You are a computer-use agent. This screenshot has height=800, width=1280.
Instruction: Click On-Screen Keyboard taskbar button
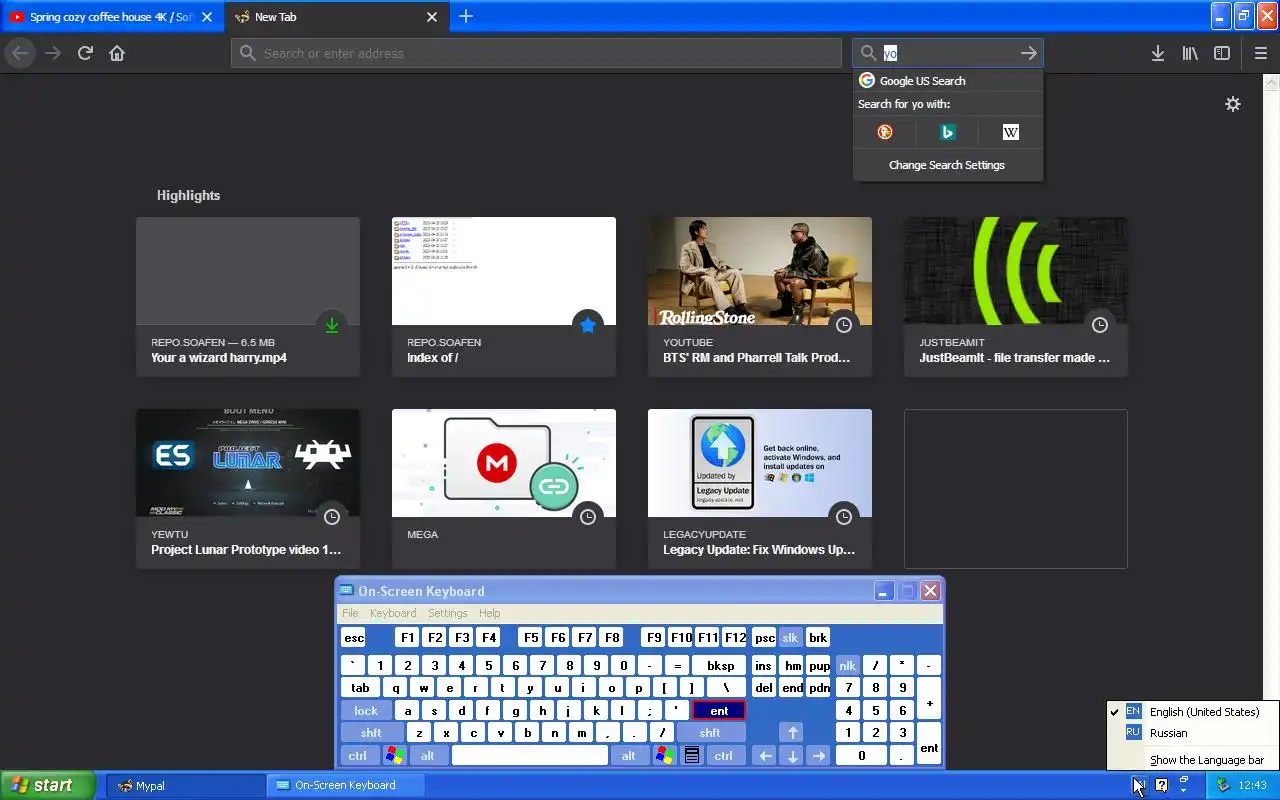pyautogui.click(x=346, y=785)
